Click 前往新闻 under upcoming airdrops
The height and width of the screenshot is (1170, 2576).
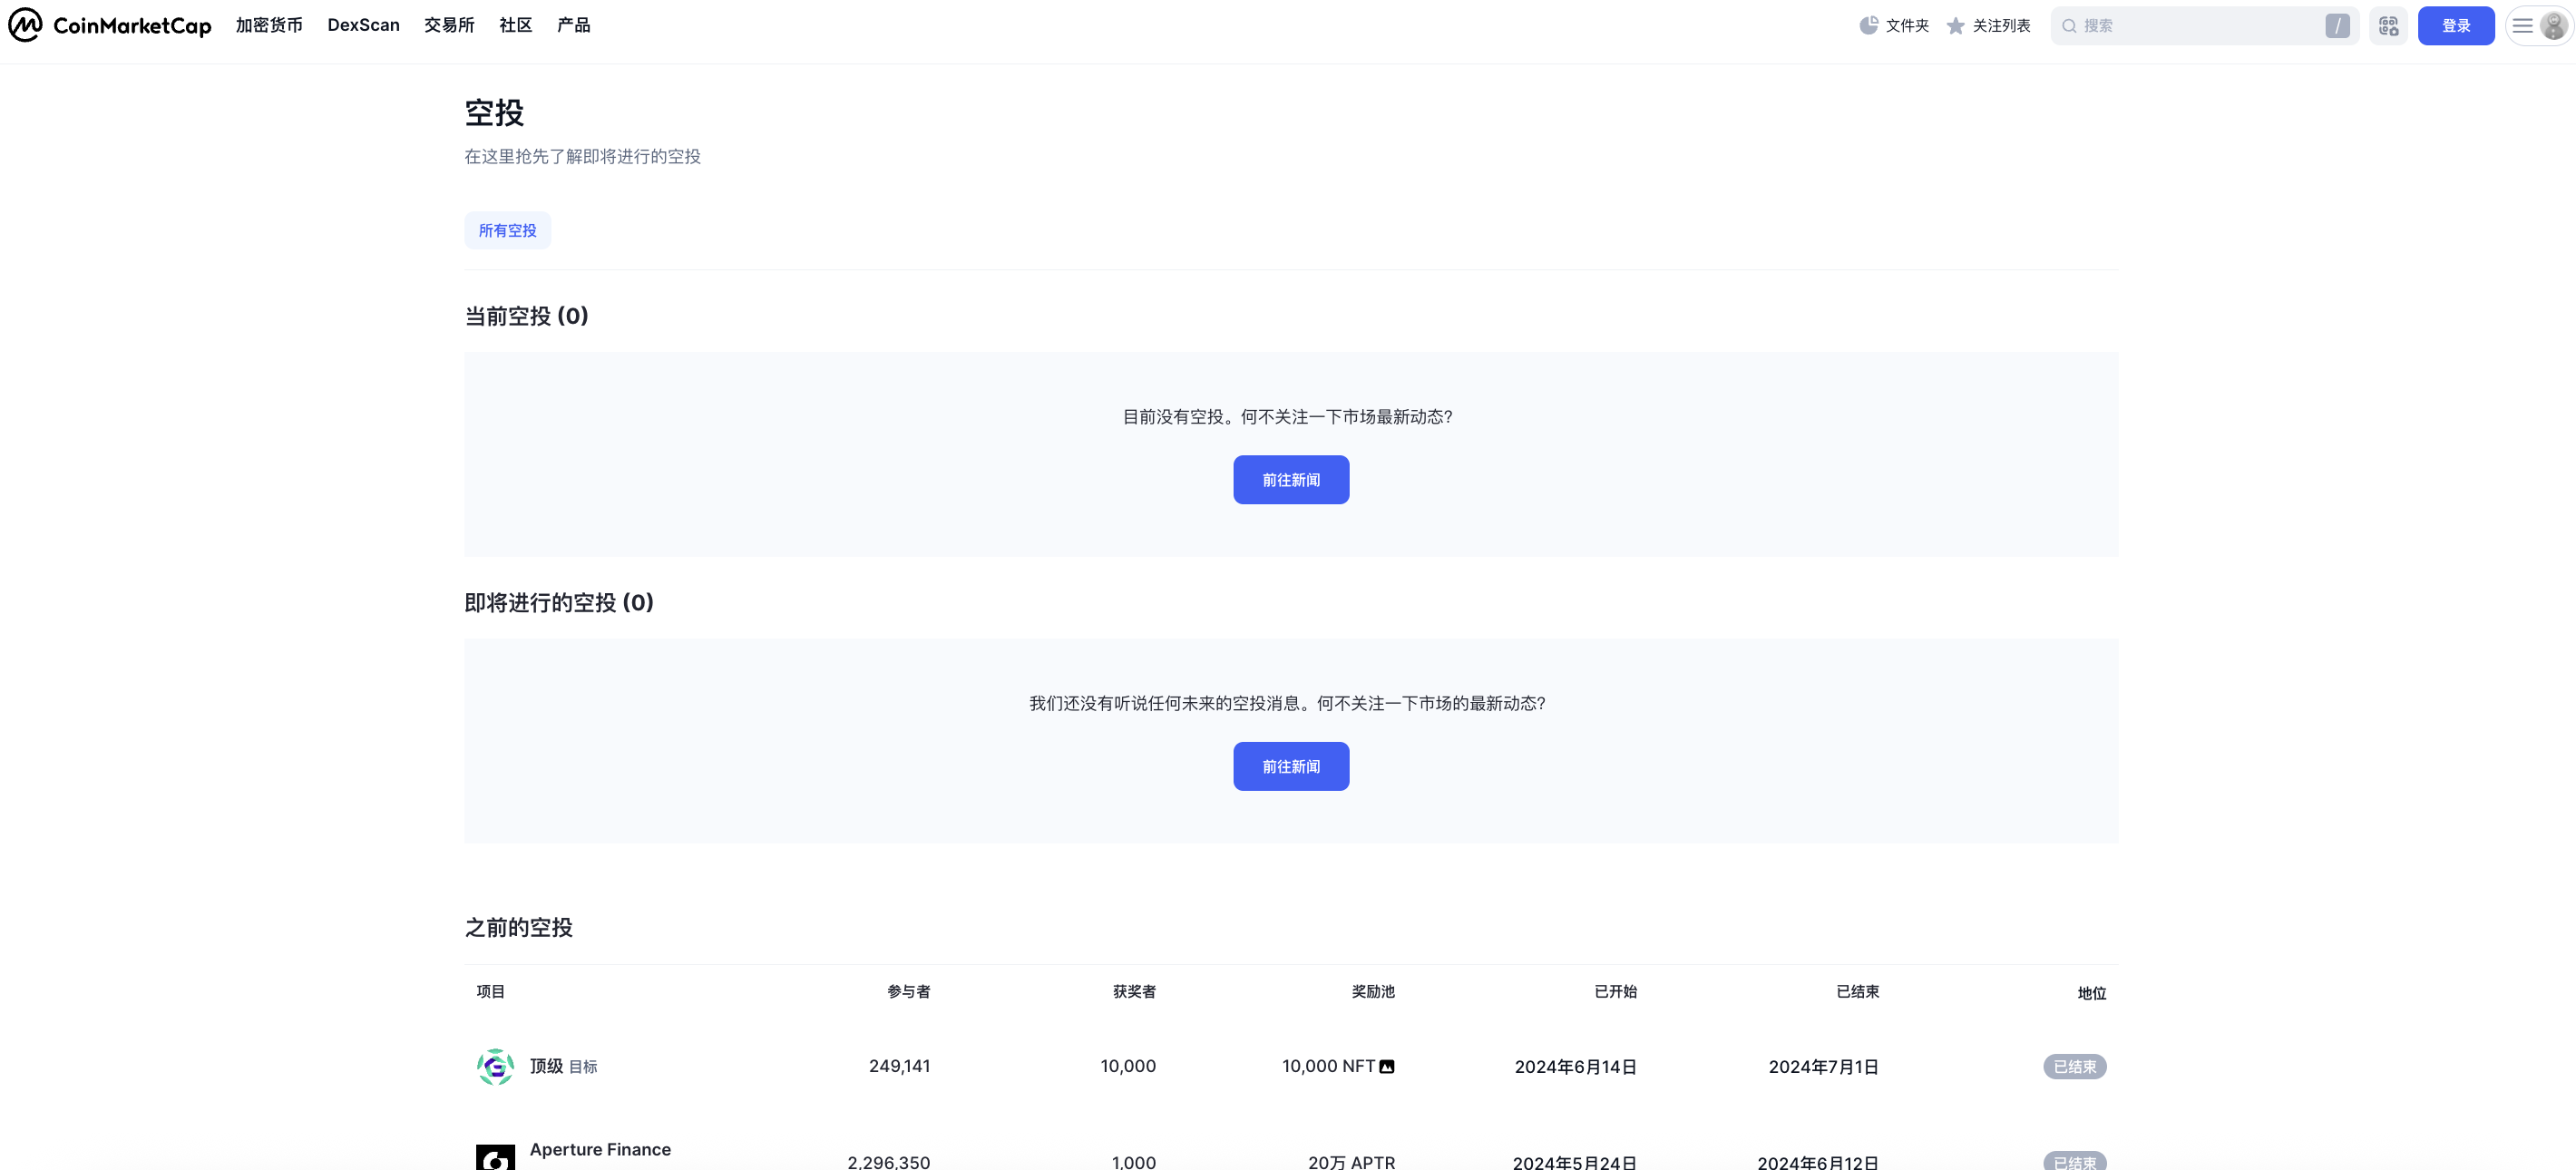click(1290, 766)
